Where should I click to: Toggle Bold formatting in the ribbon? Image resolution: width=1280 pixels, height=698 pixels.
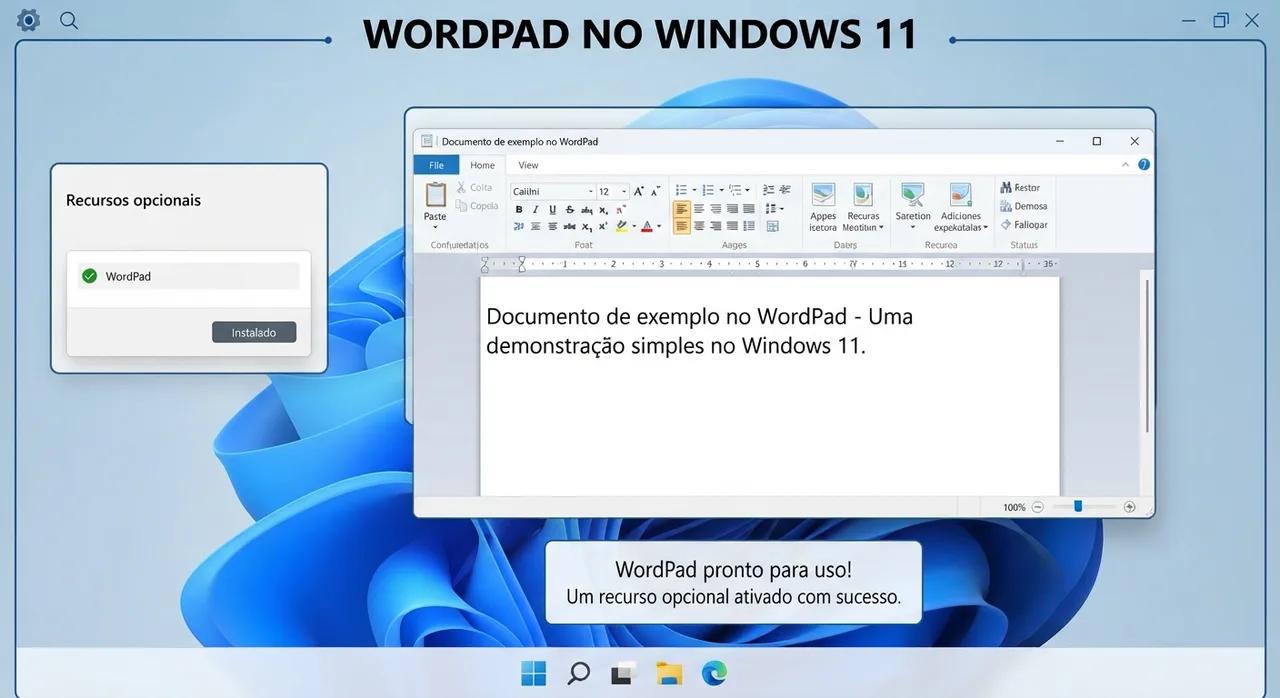tap(519, 210)
